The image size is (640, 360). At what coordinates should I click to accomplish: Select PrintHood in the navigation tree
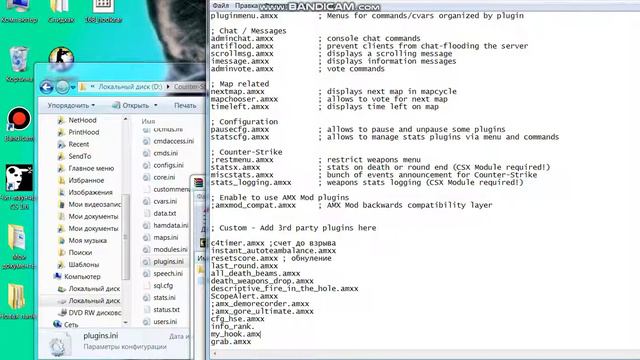[x=84, y=132]
